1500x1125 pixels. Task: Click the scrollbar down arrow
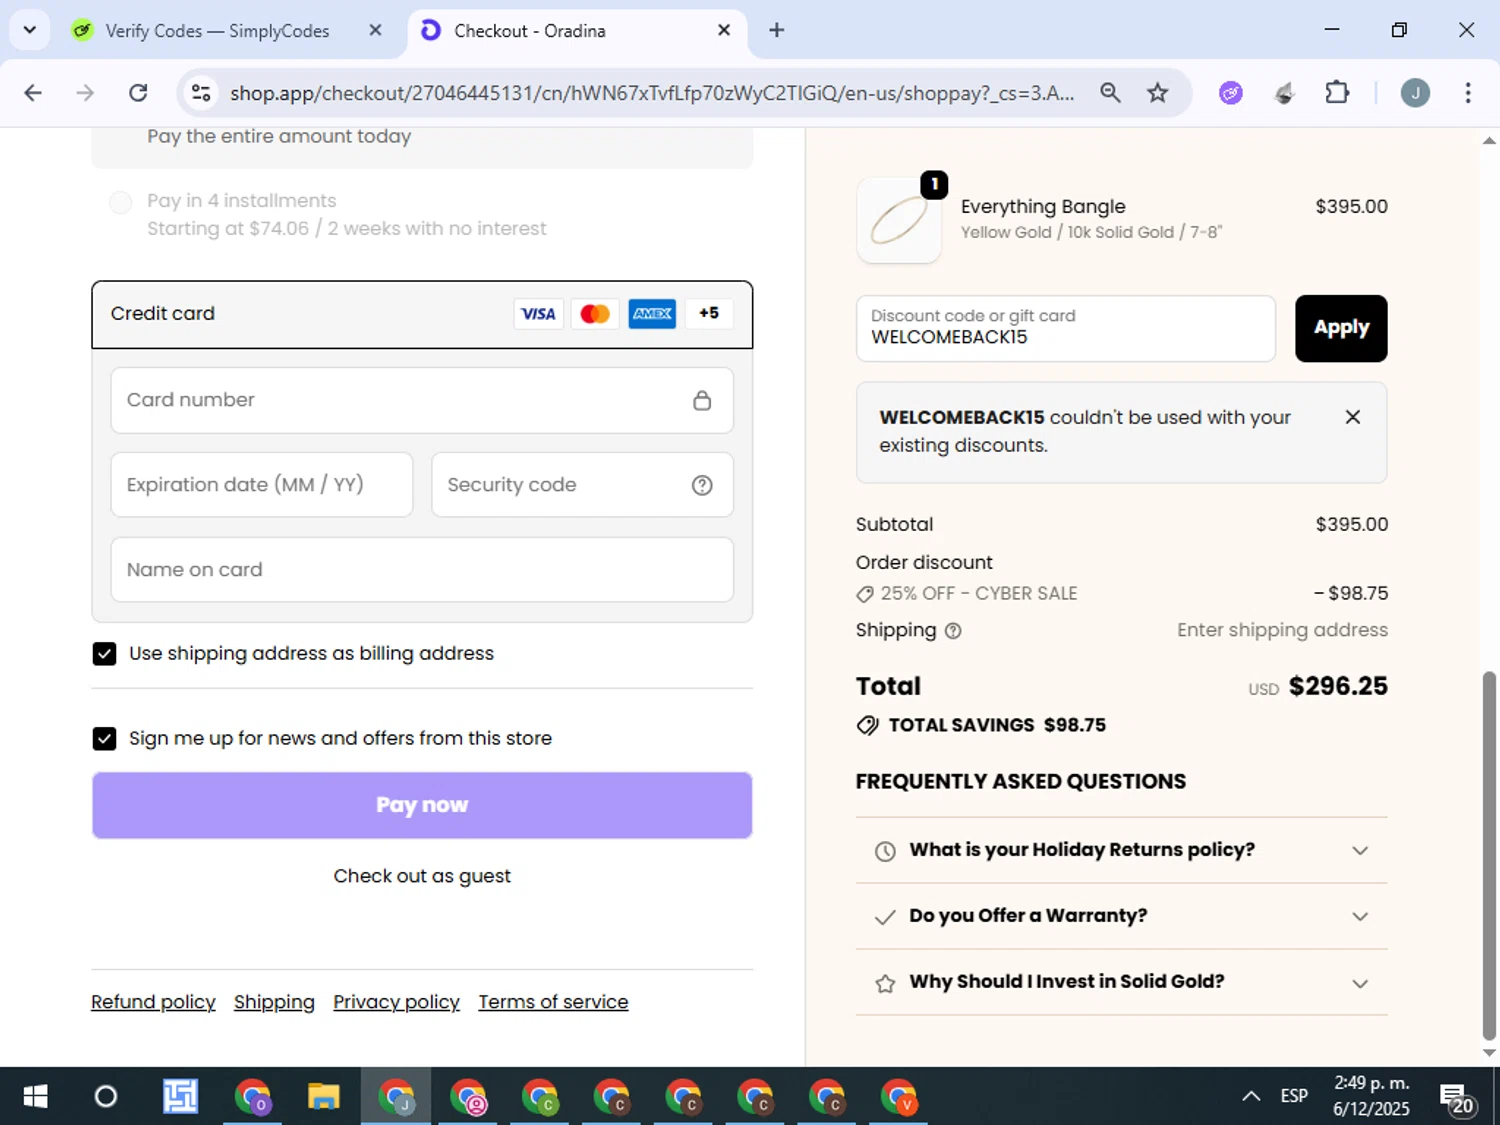coord(1489,1053)
